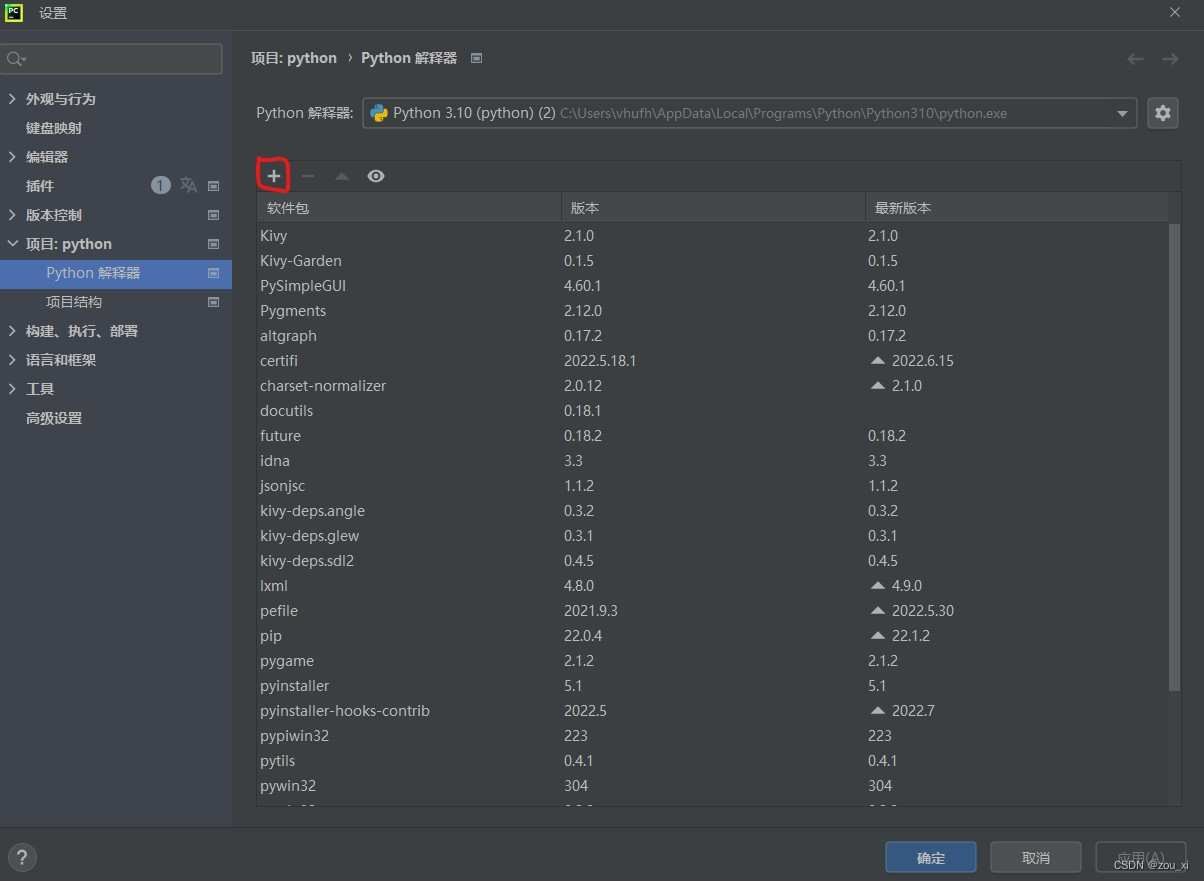Click the 取消 button
The height and width of the screenshot is (881, 1204).
click(x=1036, y=857)
